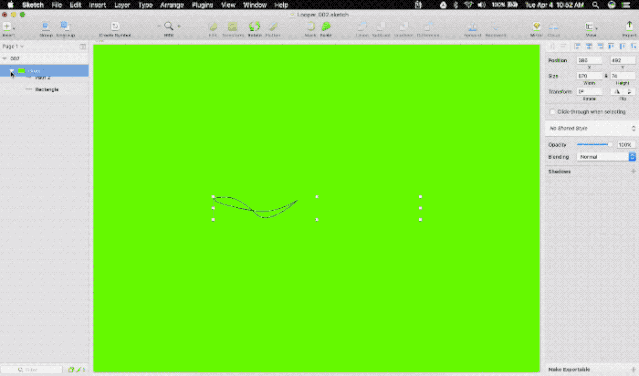Viewport: 639px width, 376px height.
Task: Select the Rectangle layer in layer list
Action: click(46, 89)
